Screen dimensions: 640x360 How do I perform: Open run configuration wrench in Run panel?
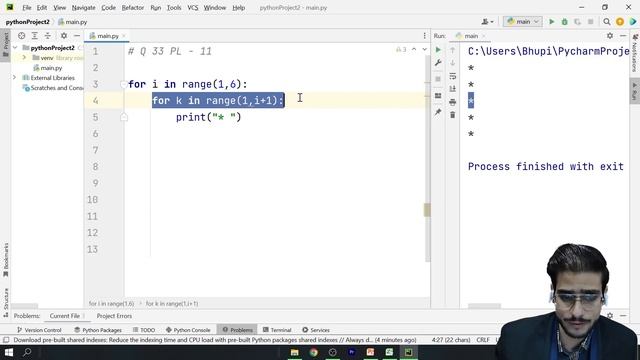[x=438, y=63]
